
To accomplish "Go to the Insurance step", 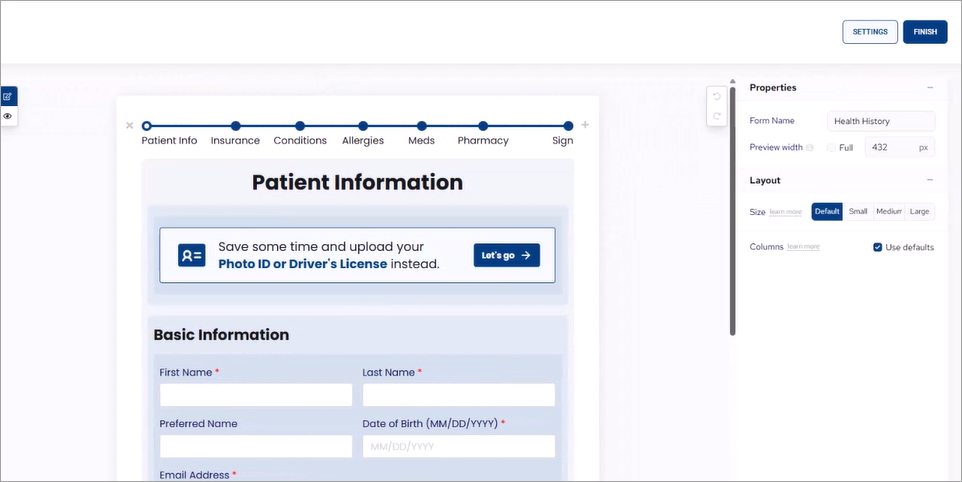I will (235, 126).
